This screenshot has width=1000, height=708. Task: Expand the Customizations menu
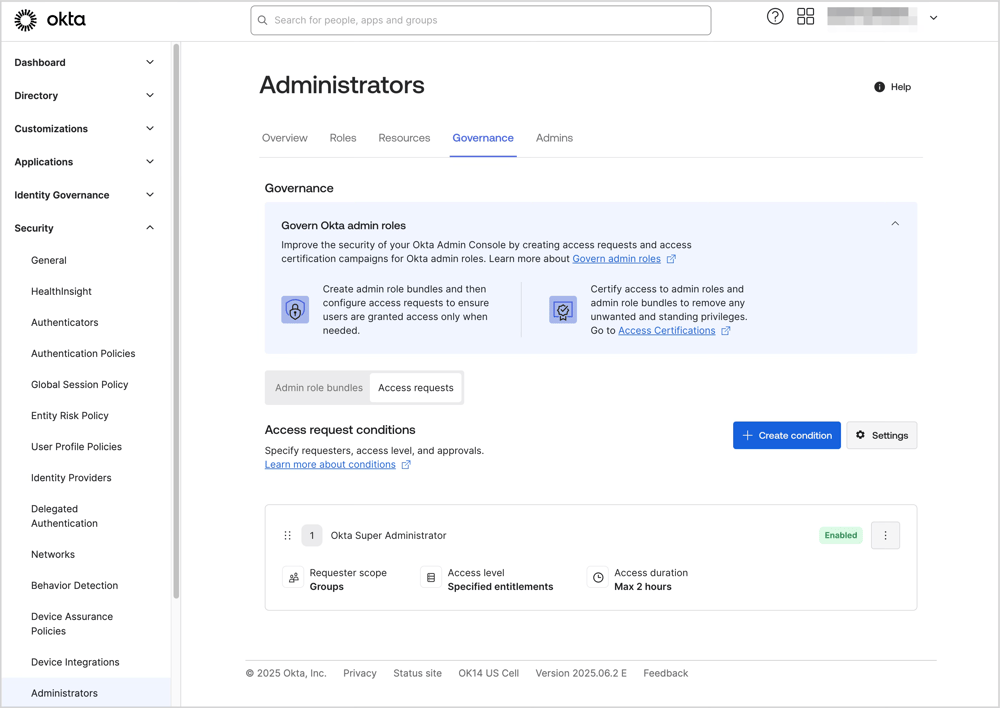tap(150, 129)
